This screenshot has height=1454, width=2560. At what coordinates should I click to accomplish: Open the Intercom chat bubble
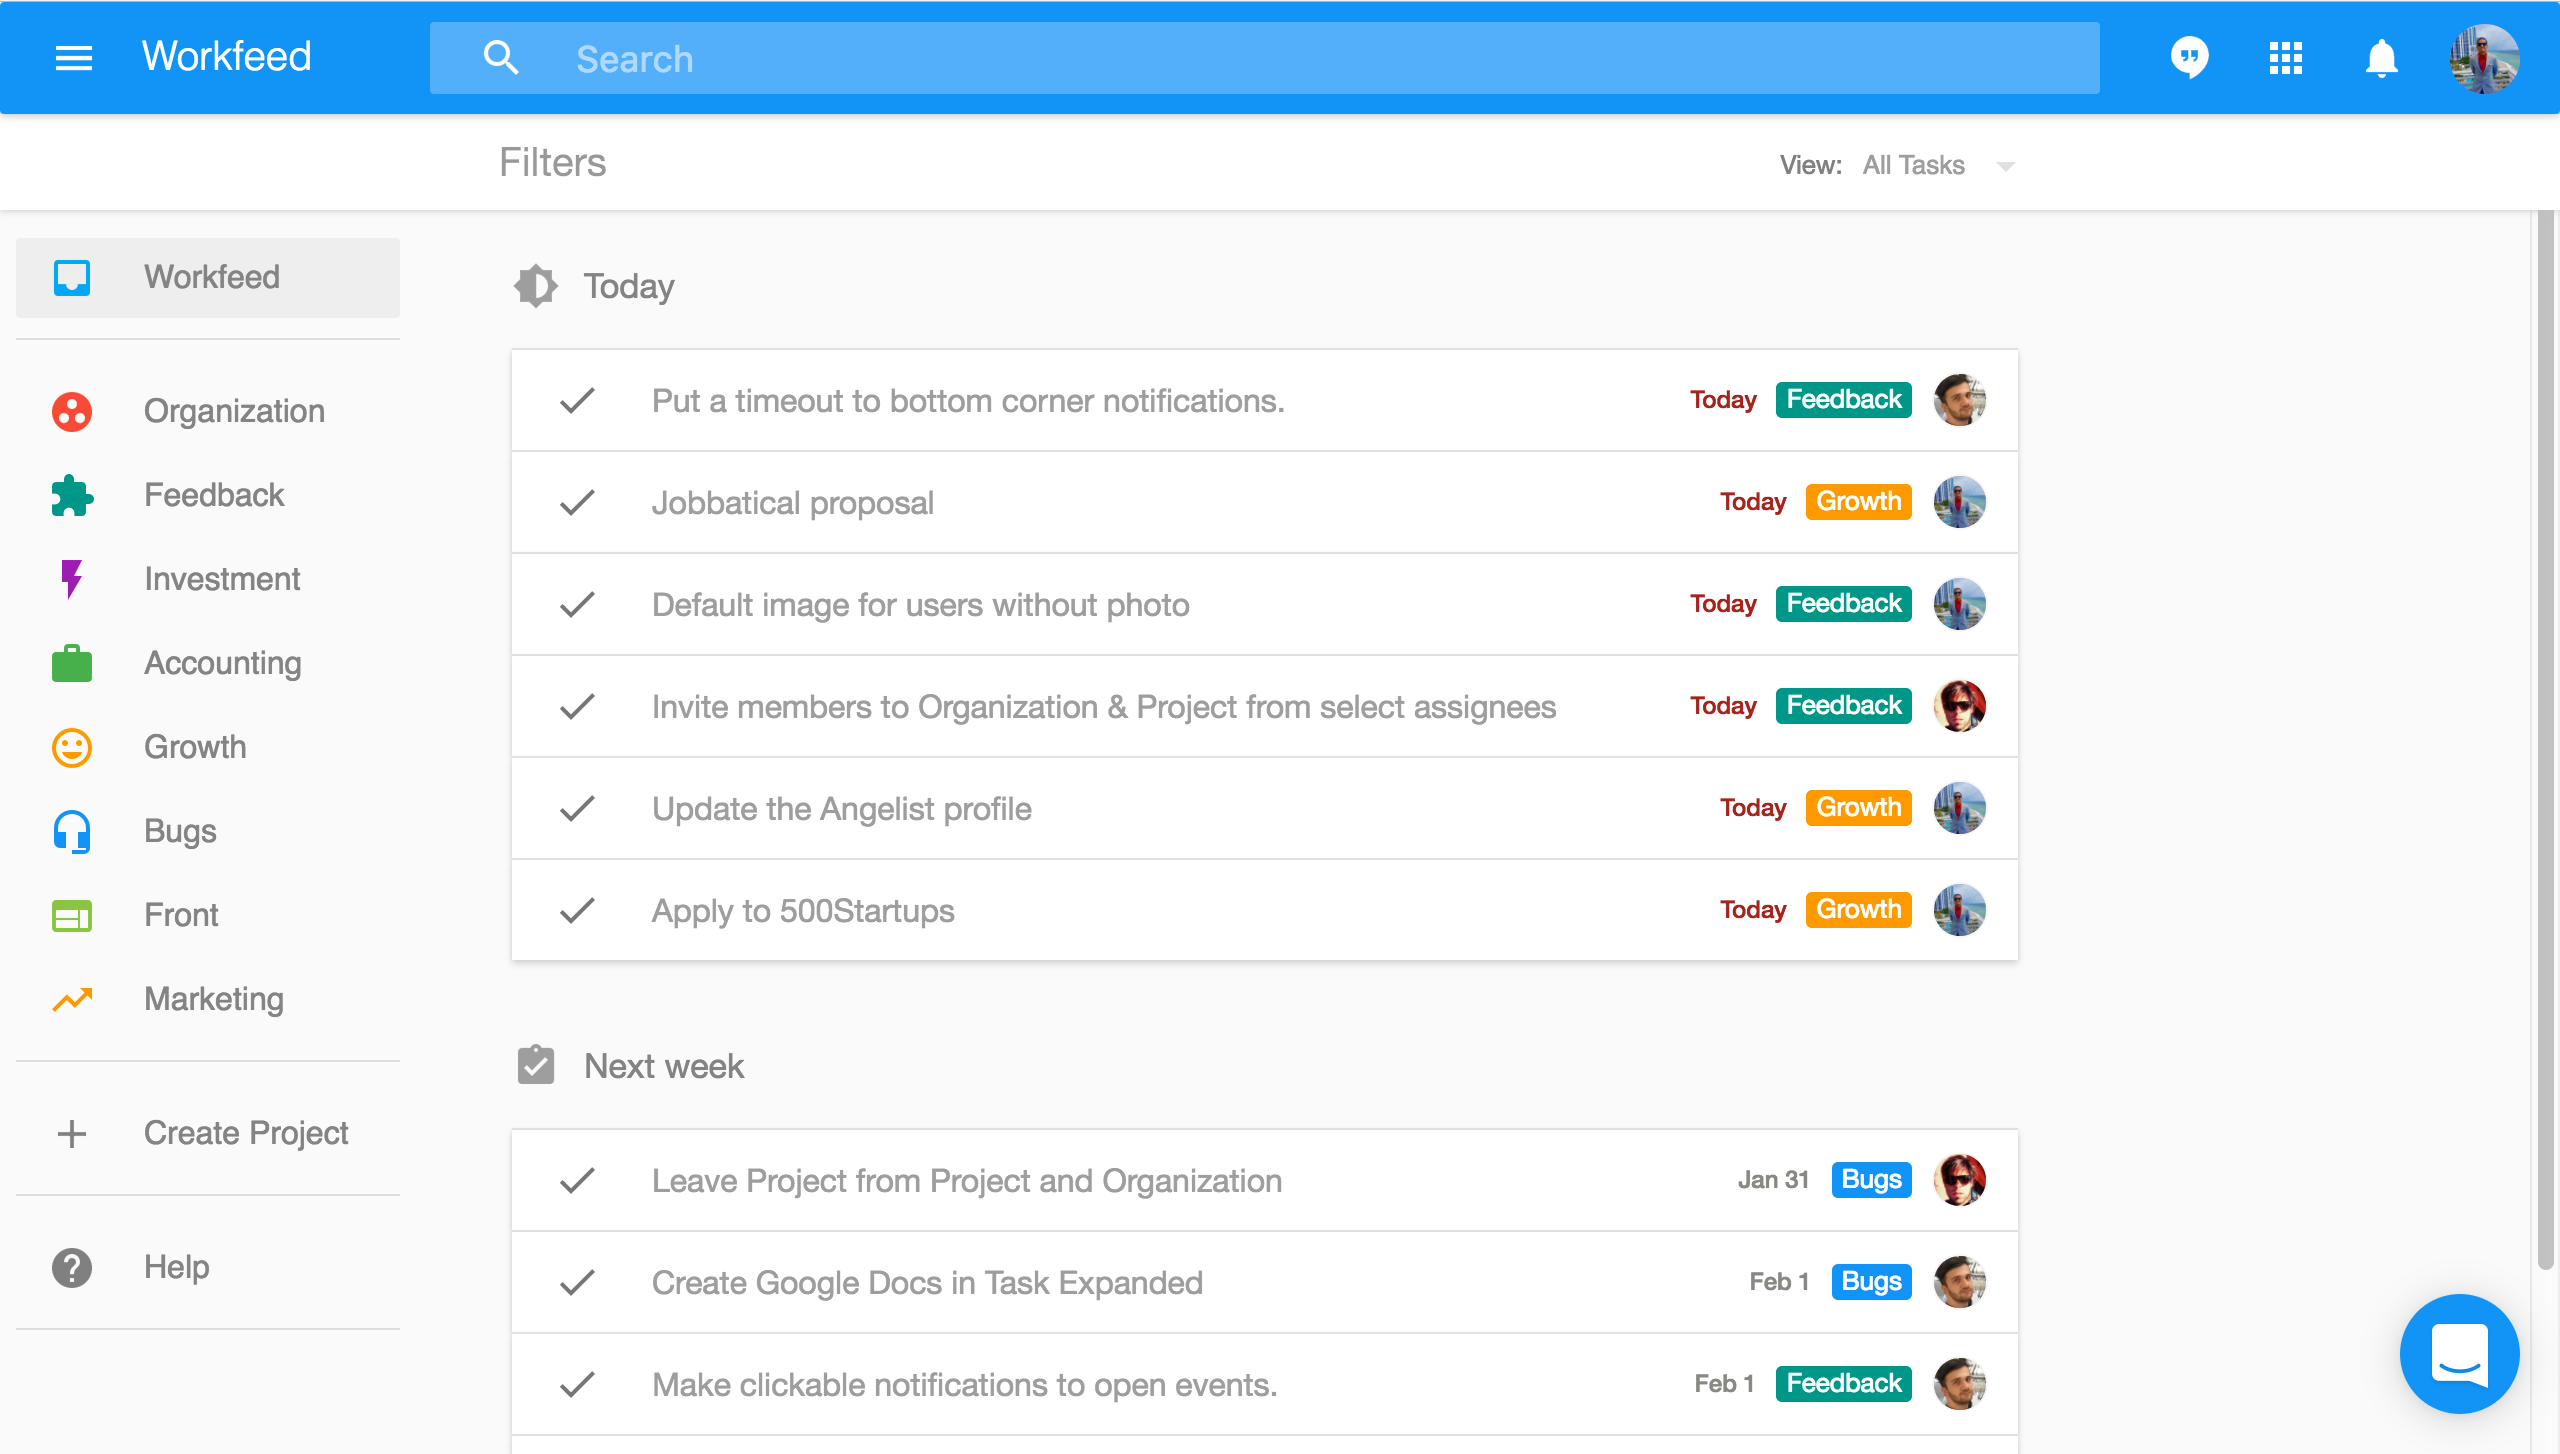2459,1353
